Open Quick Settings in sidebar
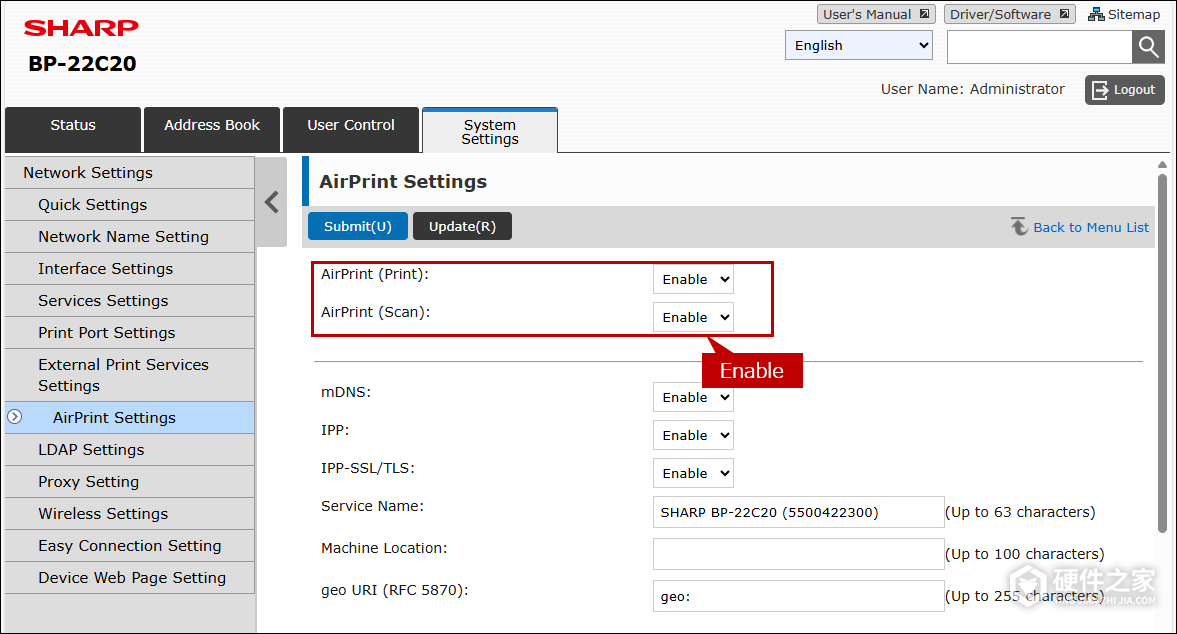Image resolution: width=1177 pixels, height=634 pixels. 129,205
